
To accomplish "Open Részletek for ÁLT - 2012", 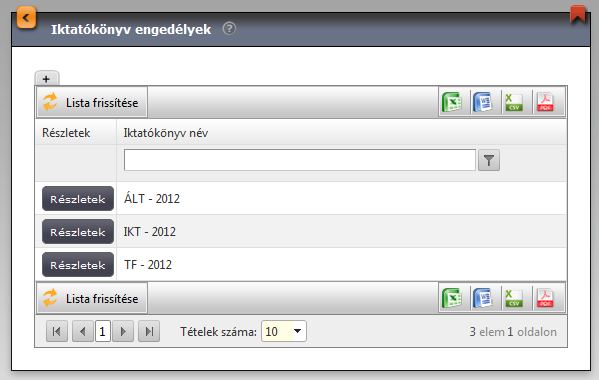I will coord(78,199).
